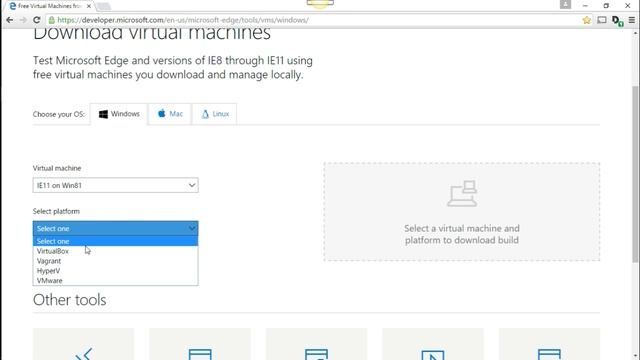Viewport: 640px width, 360px height.
Task: Open a new browser tab
Action: tap(104, 6)
